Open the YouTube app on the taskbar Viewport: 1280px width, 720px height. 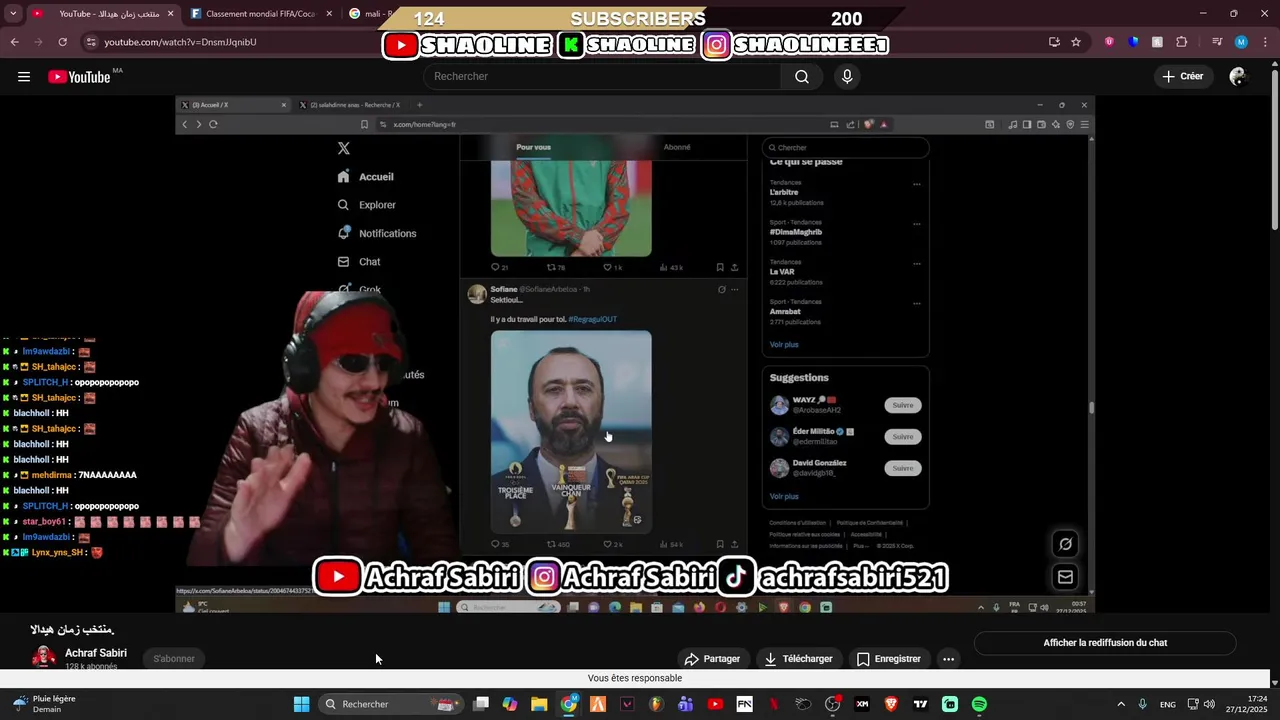[715, 704]
